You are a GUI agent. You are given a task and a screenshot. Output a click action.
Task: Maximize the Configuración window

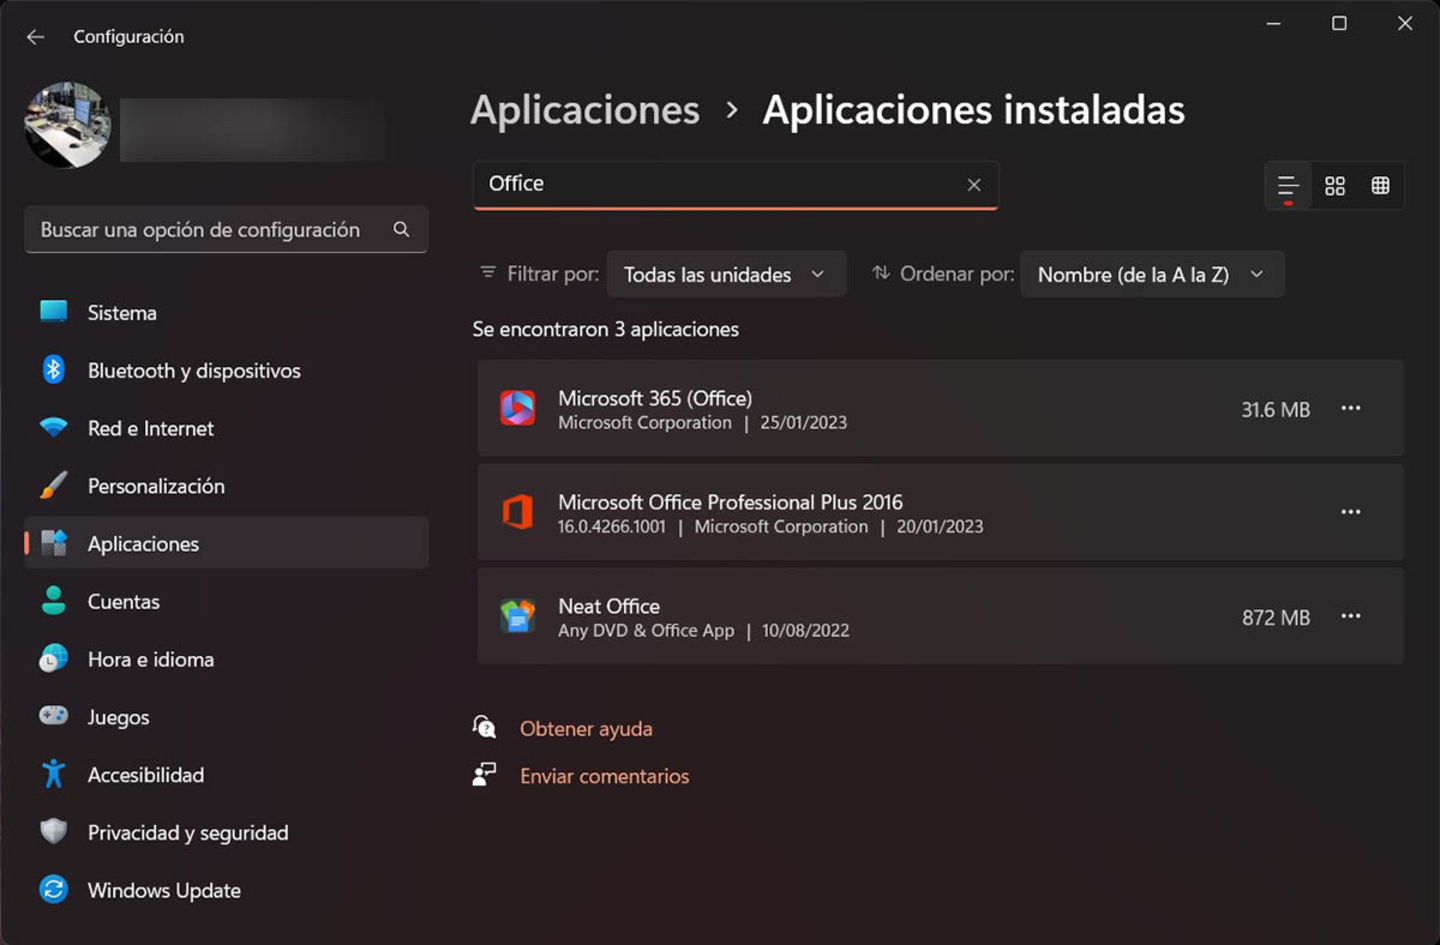[x=1339, y=24]
